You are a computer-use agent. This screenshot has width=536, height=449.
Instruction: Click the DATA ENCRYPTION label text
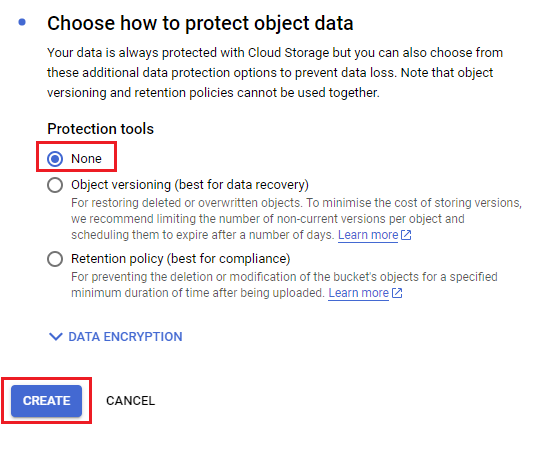pyautogui.click(x=125, y=337)
